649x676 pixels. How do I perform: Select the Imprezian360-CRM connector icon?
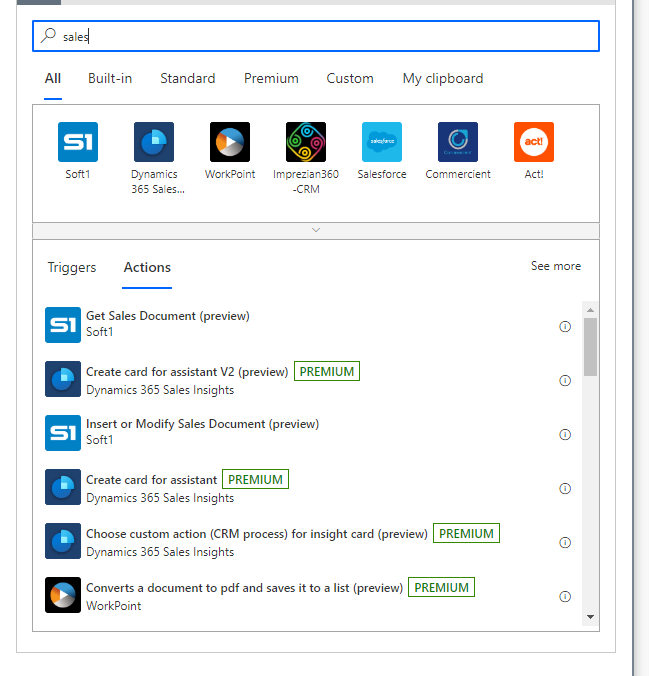(x=306, y=142)
